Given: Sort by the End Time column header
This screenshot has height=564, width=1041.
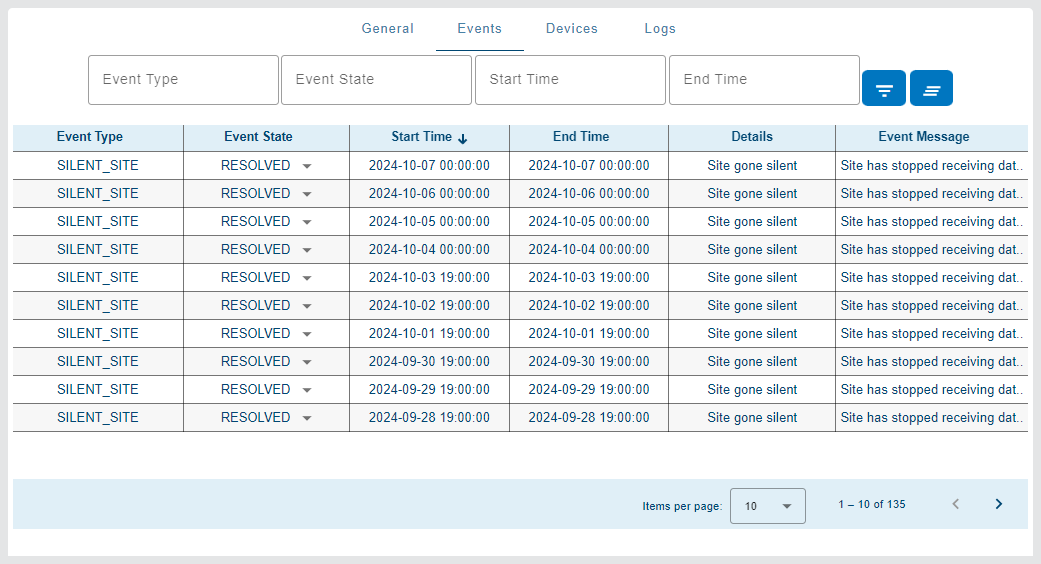Looking at the screenshot, I should coord(581,137).
